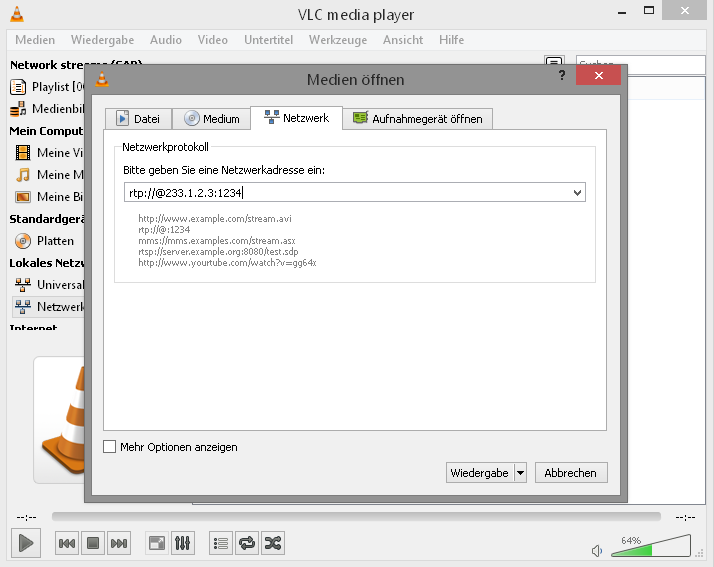Set volume on the volume slider
This screenshot has width=714, height=567.
[651, 546]
